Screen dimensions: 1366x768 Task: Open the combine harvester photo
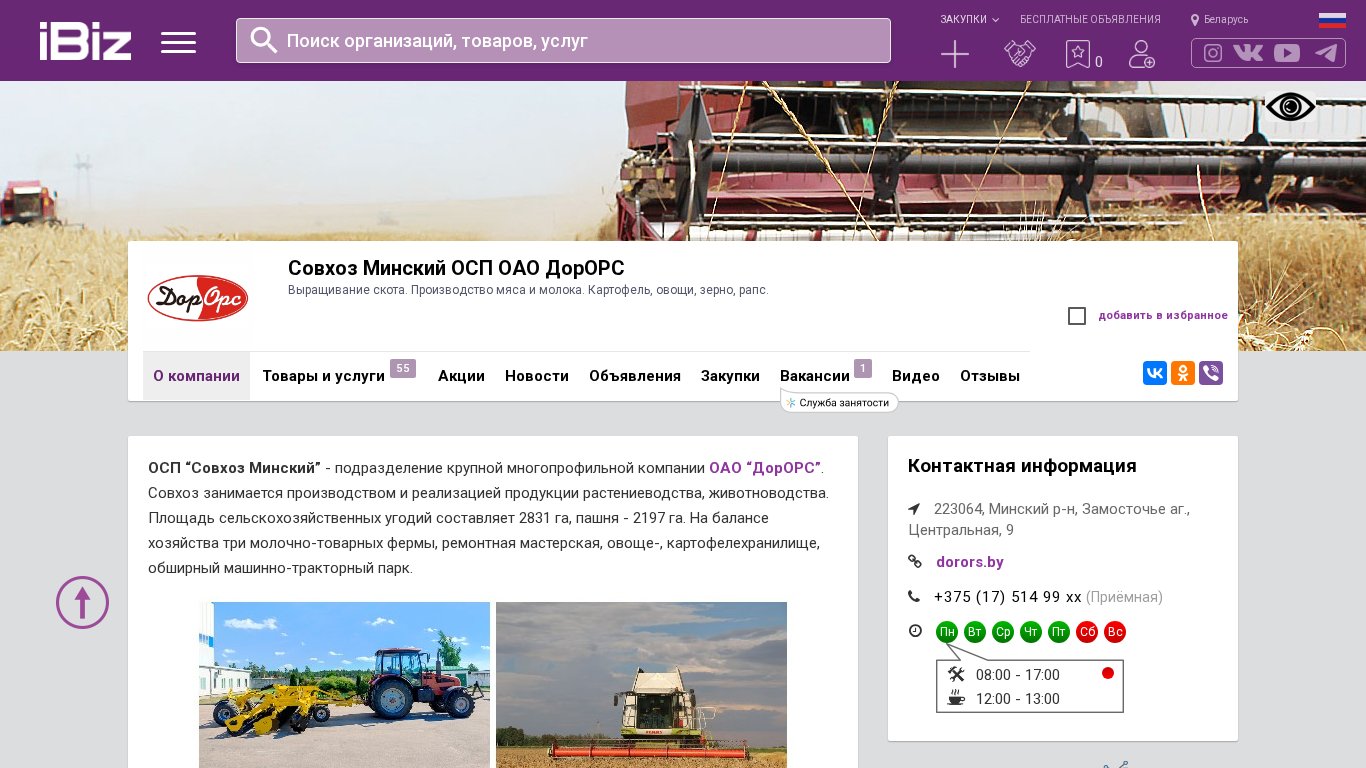click(641, 685)
